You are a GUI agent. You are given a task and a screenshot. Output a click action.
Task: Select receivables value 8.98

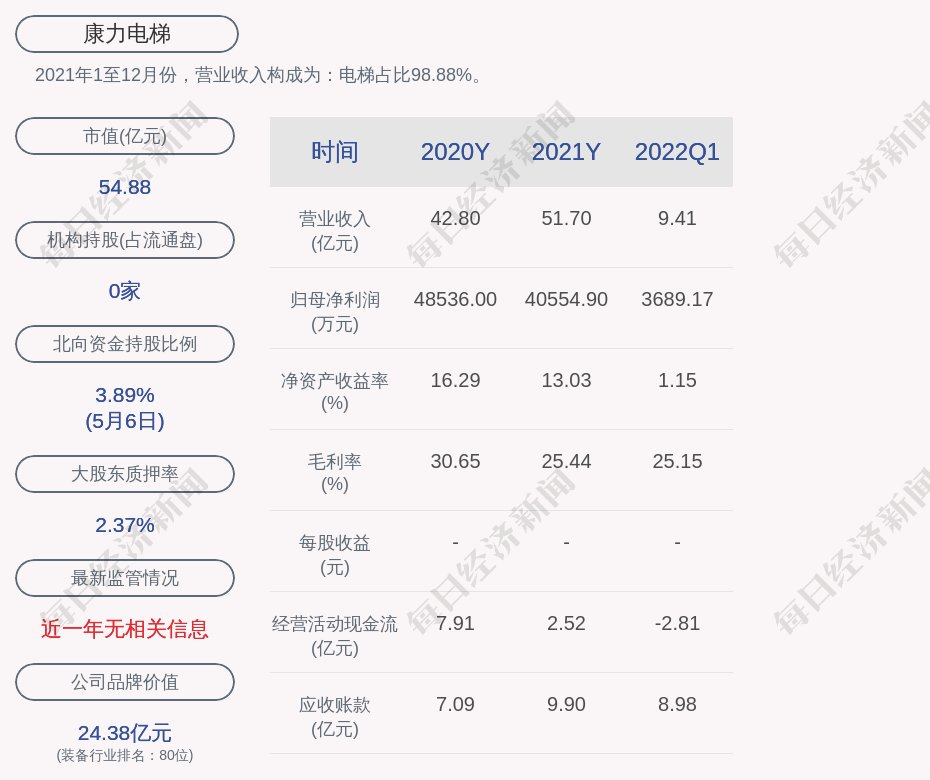(677, 705)
